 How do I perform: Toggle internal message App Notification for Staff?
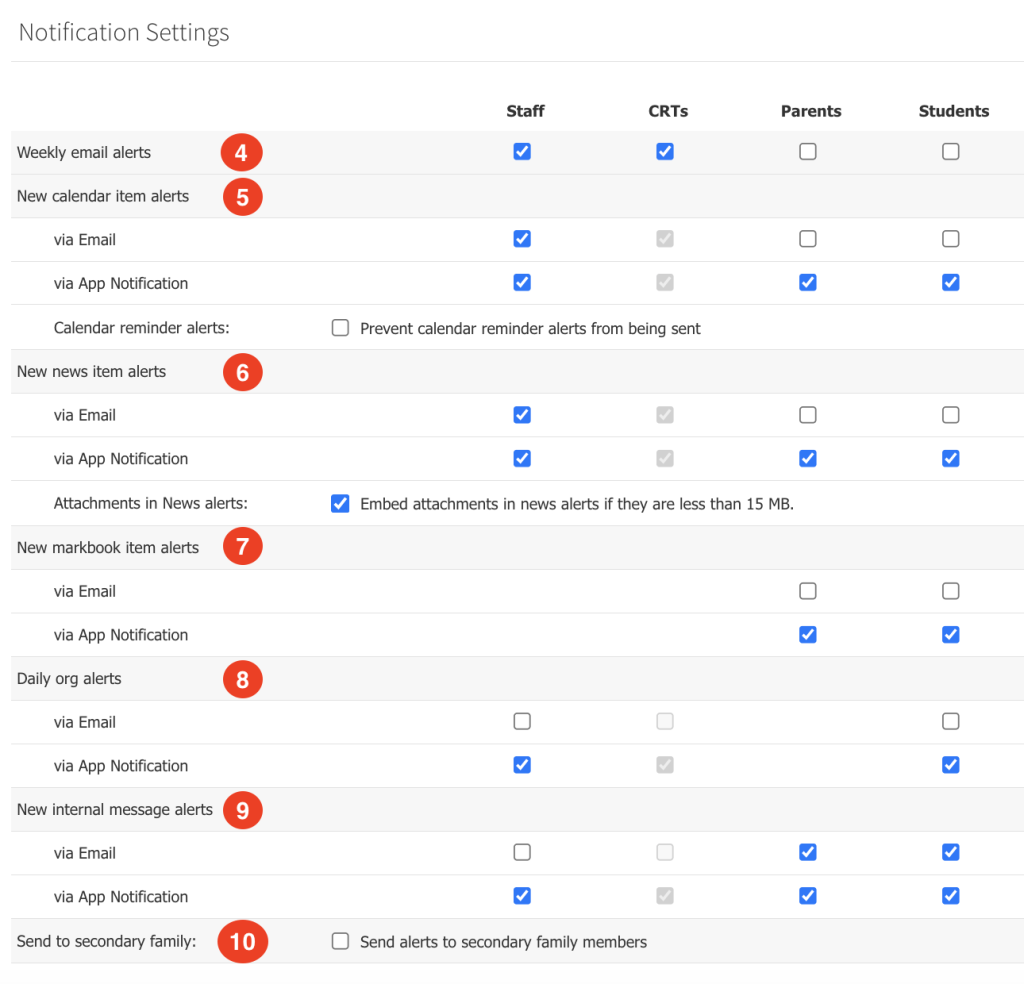click(x=522, y=896)
